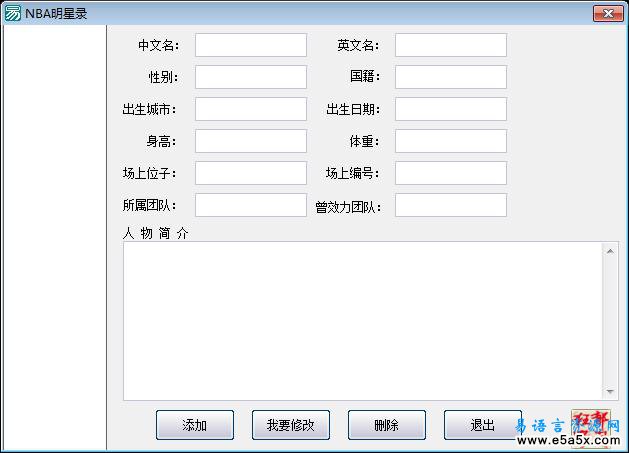Click the 曾效力团队 text box

450,205
